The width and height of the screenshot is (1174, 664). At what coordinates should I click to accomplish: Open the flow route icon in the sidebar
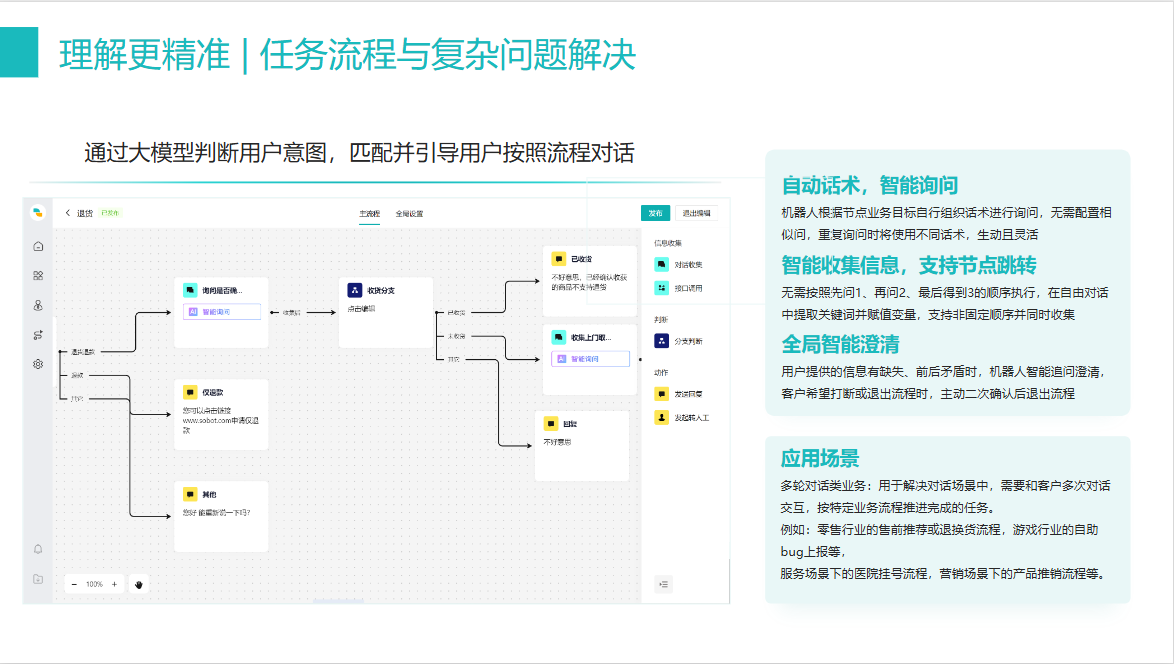38,335
